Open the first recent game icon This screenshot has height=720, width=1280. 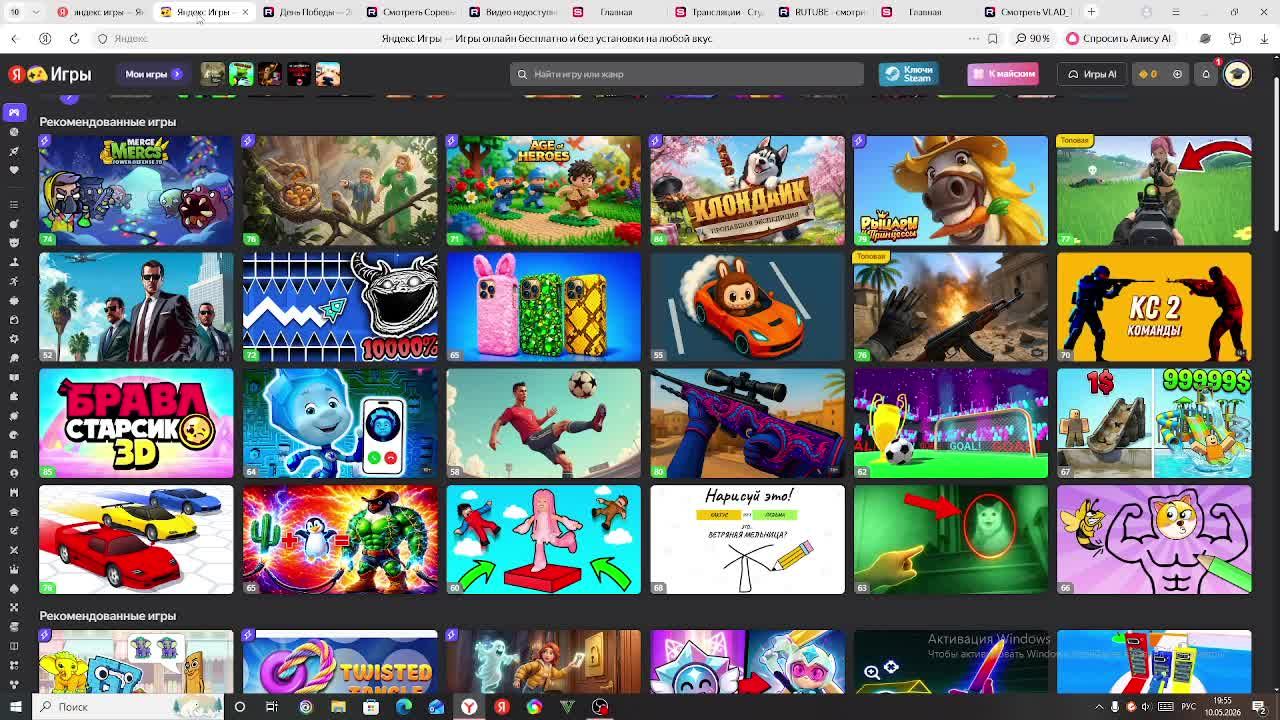point(212,74)
